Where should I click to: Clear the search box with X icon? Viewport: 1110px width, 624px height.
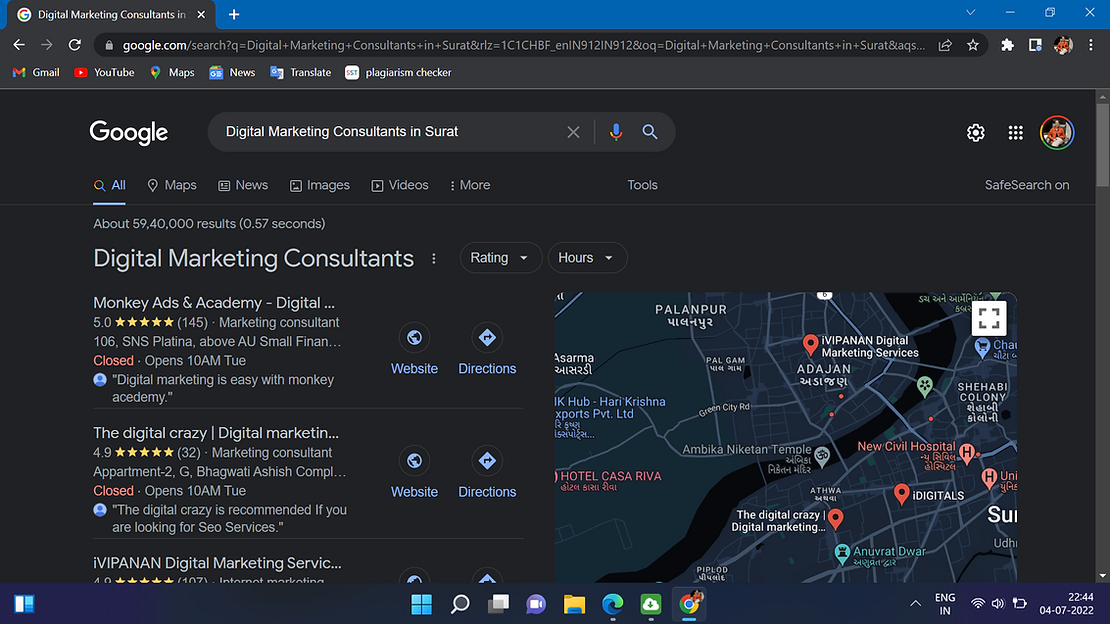573,132
